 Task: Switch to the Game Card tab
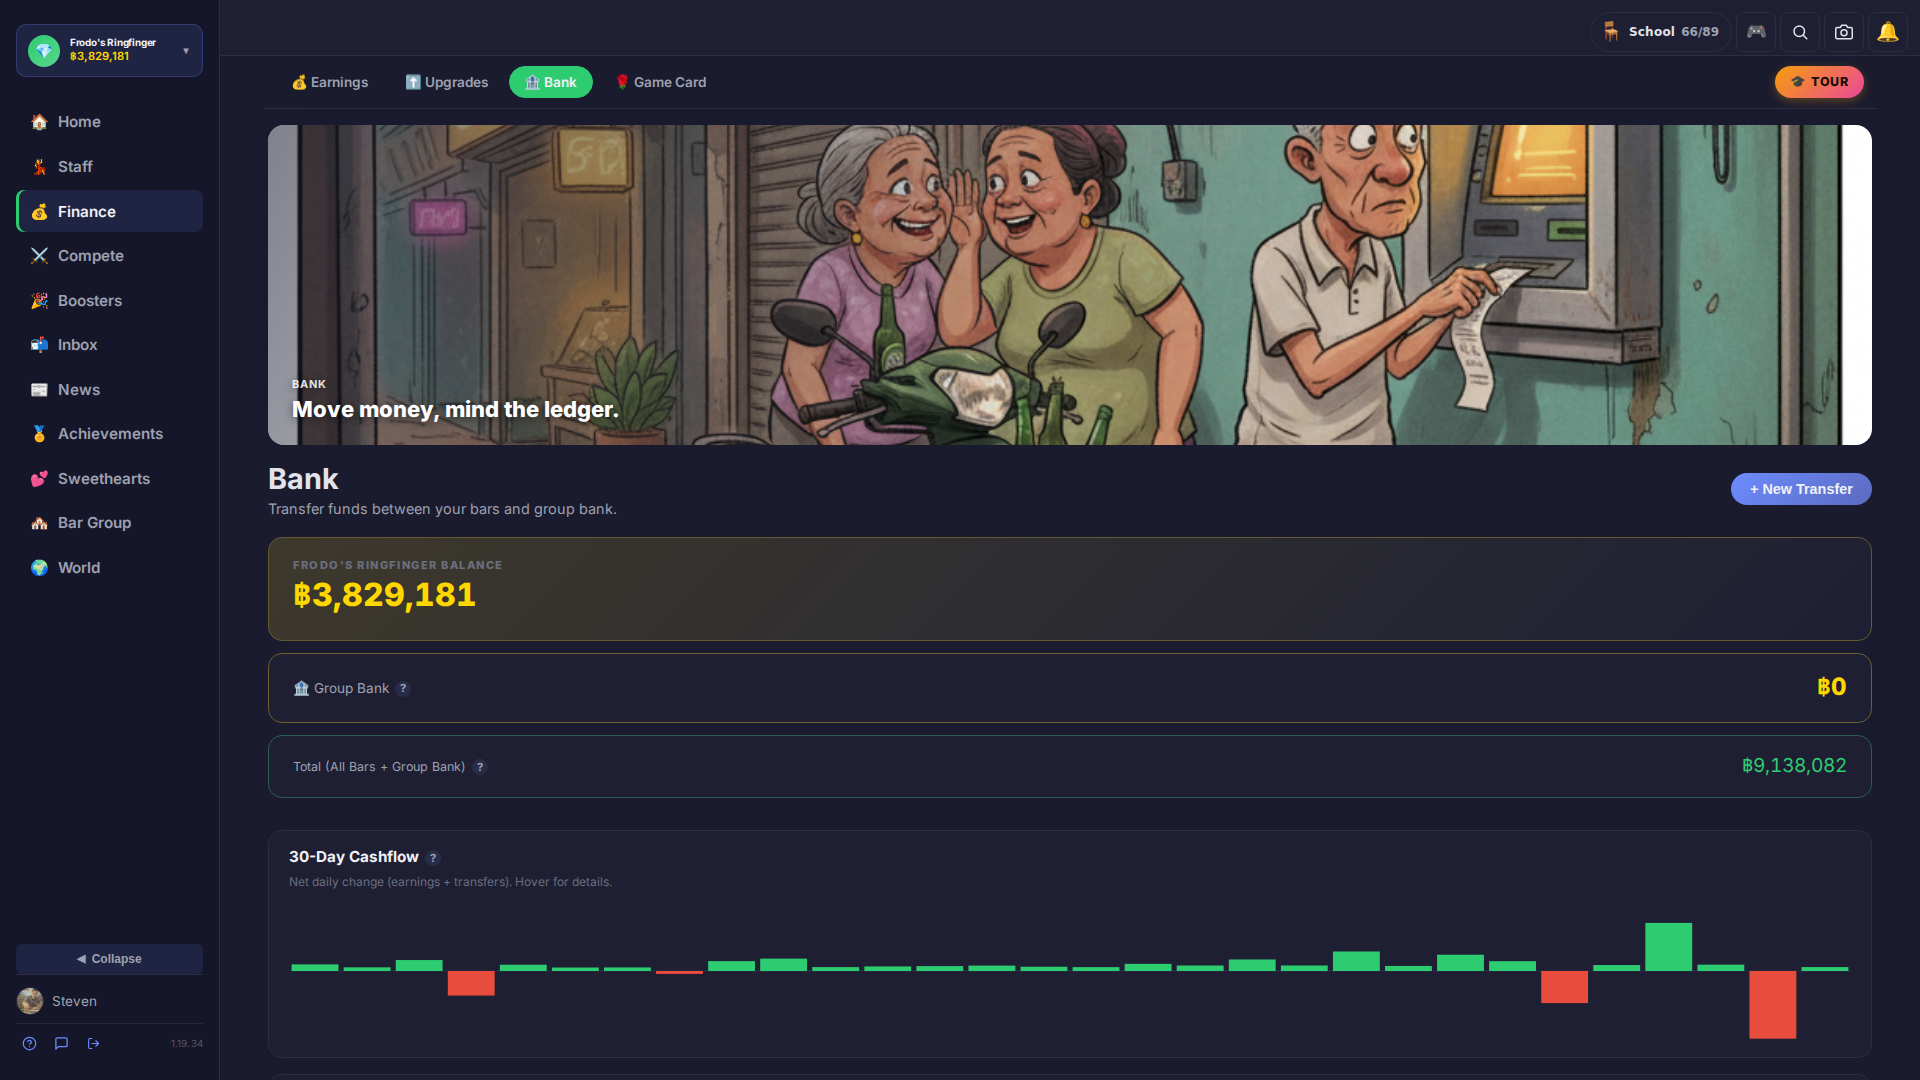click(661, 82)
